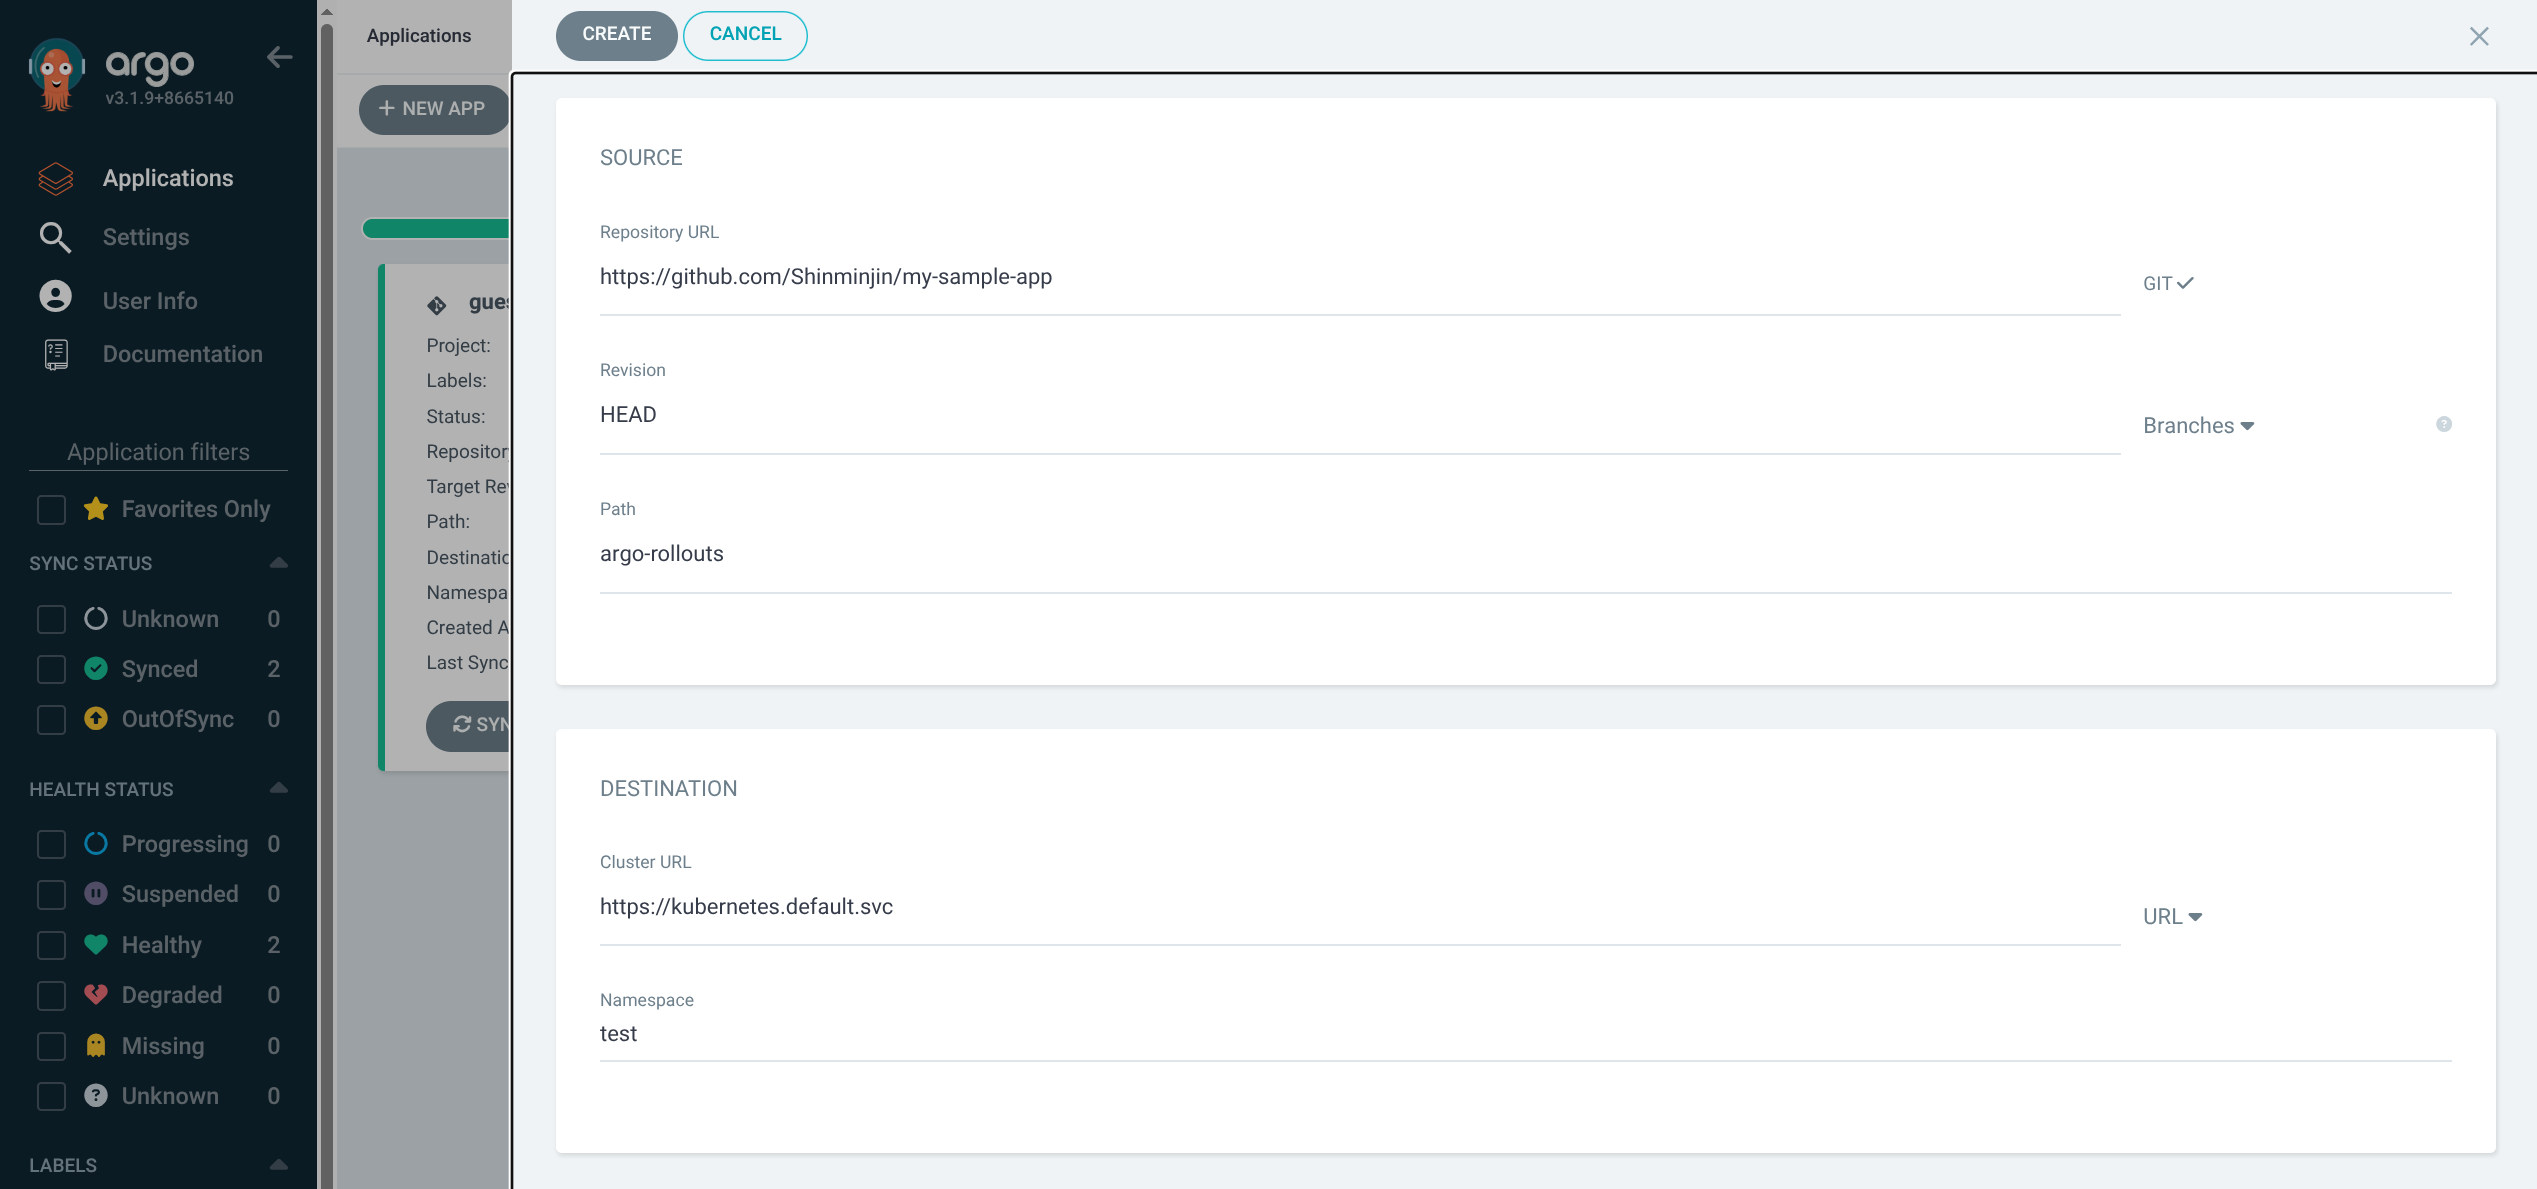
Task: Enable the Synced sync status checkbox
Action: coord(51,669)
